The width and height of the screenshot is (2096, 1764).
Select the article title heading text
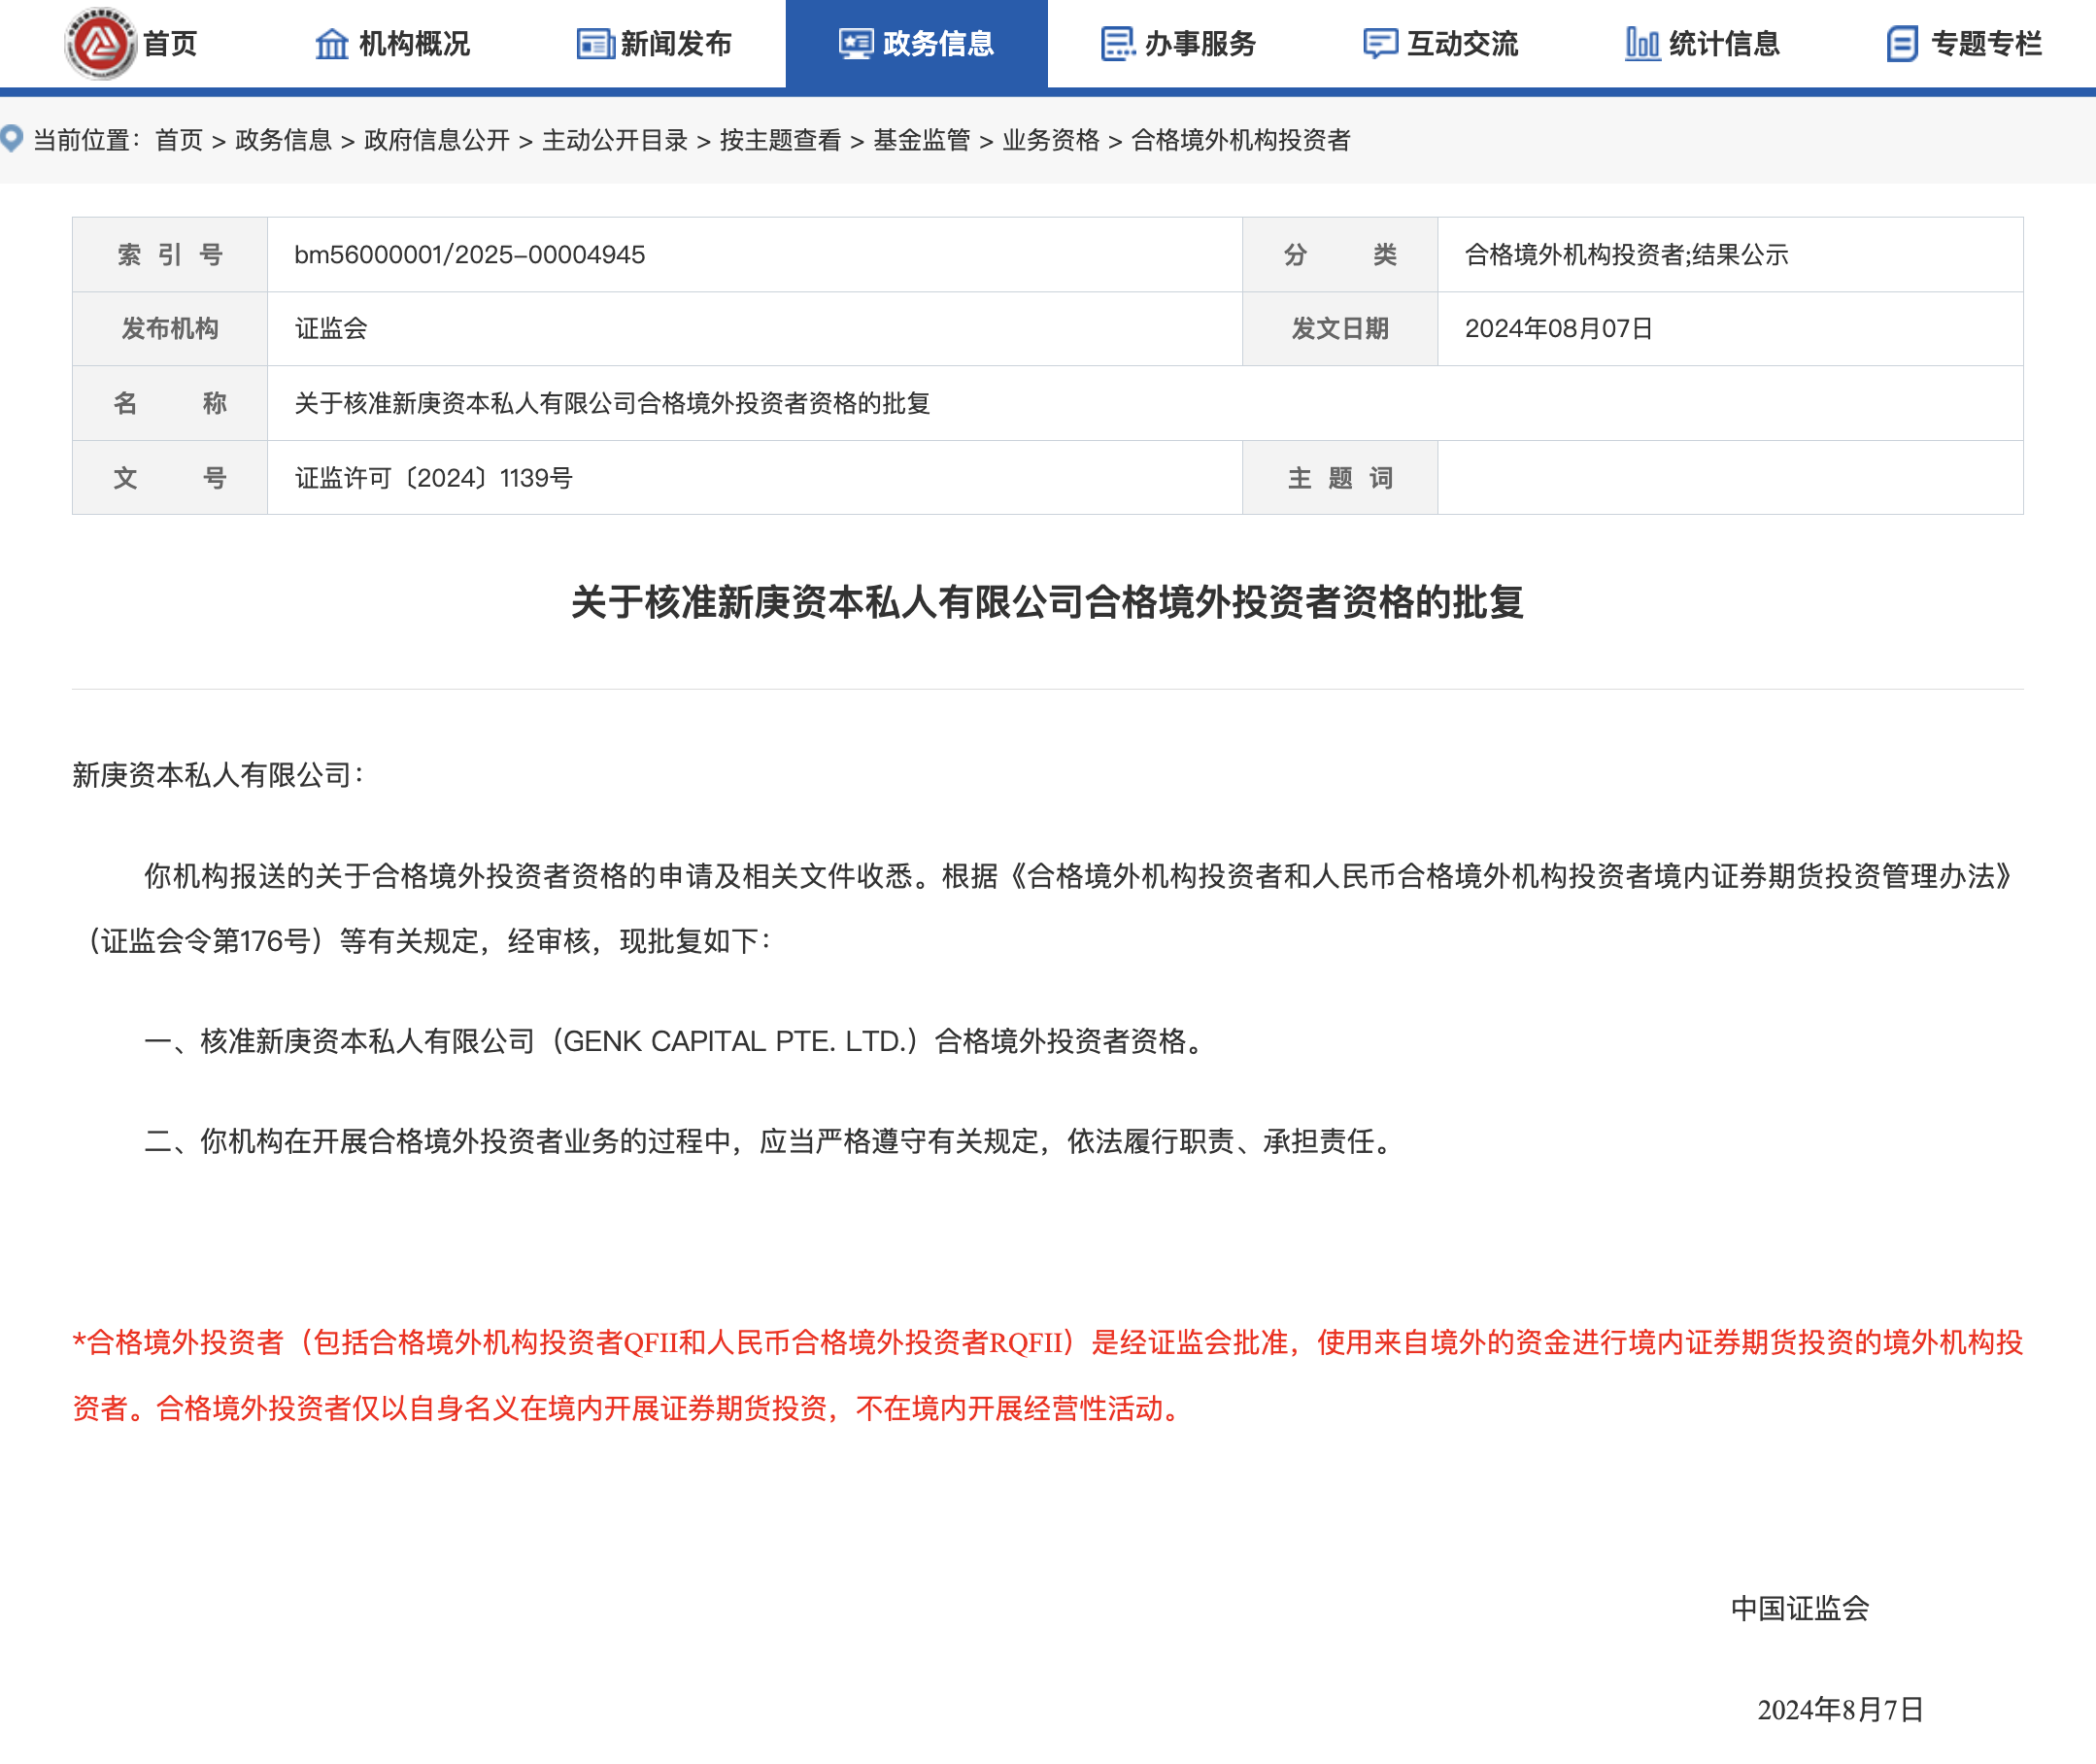coord(1048,603)
